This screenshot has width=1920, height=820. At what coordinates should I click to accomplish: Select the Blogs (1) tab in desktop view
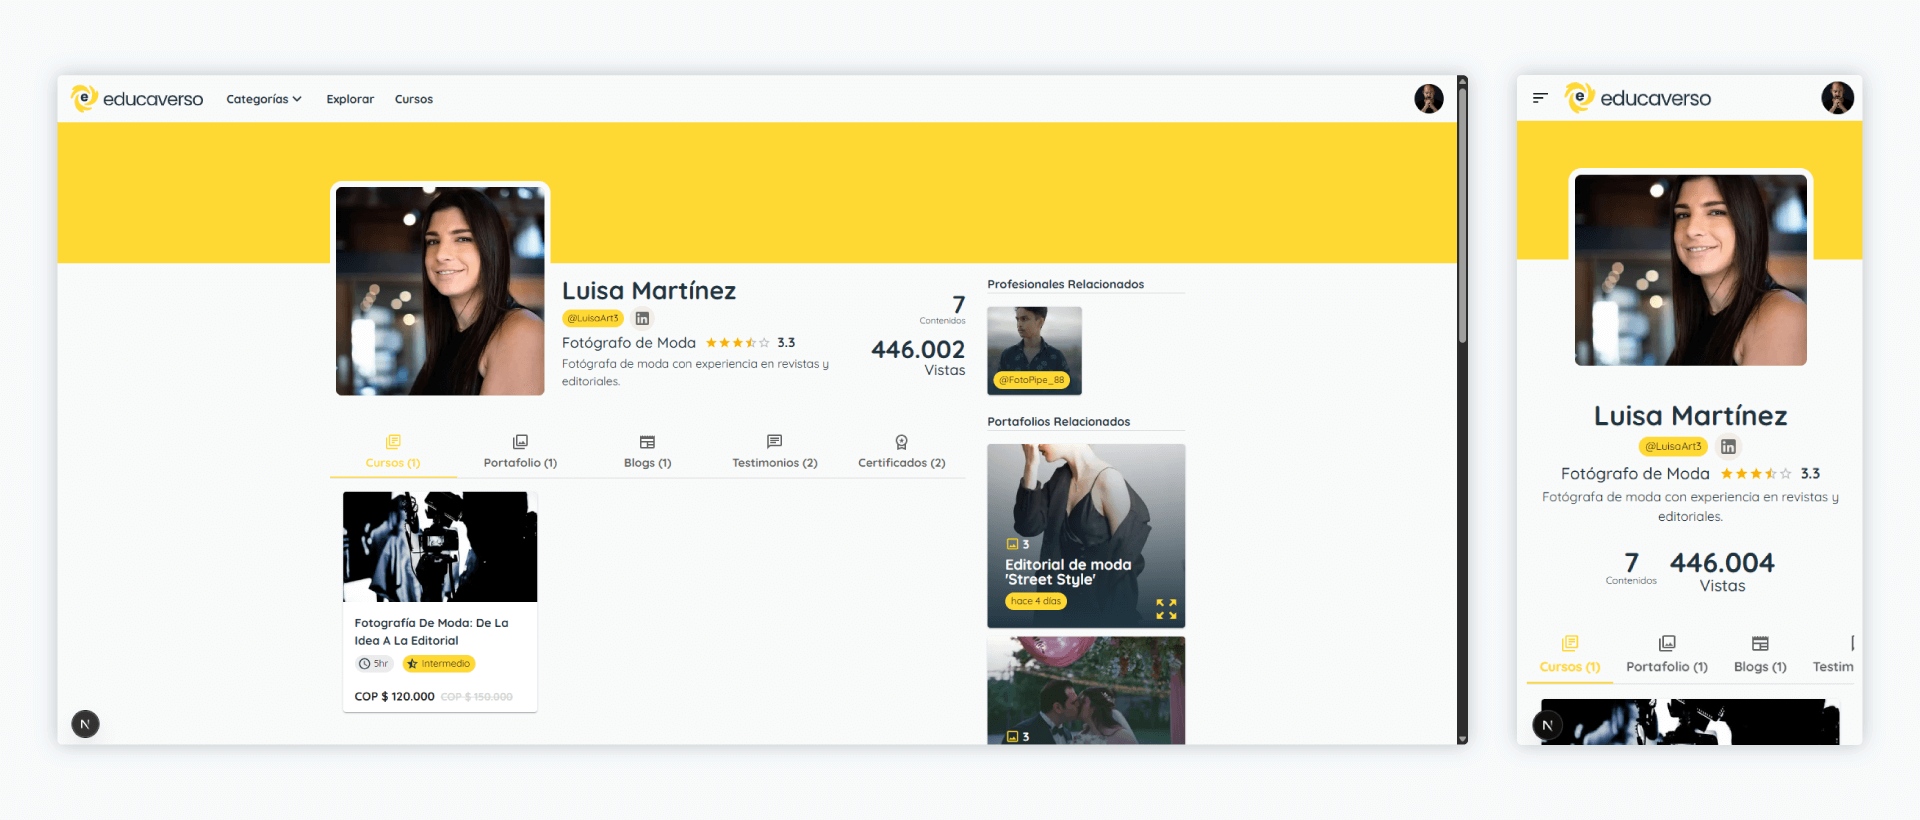click(x=647, y=452)
